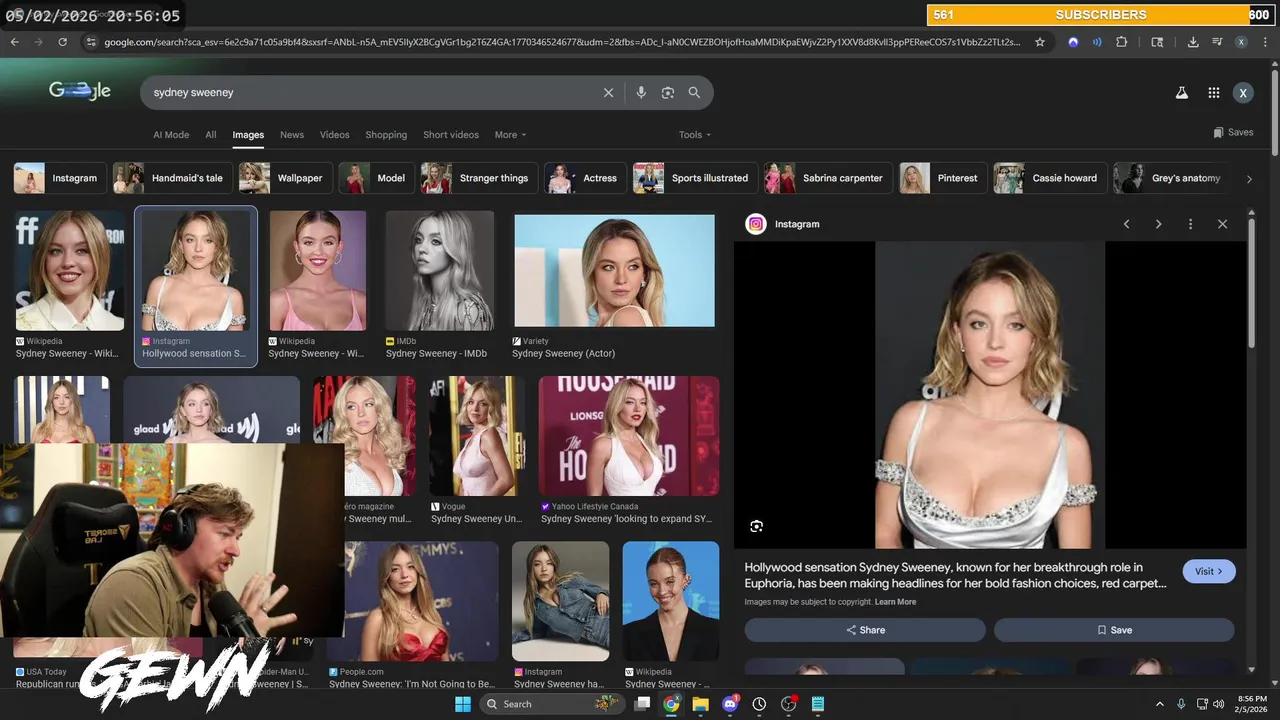1280x720 pixels.
Task: Filter by the Stranger things chip
Action: (x=479, y=178)
